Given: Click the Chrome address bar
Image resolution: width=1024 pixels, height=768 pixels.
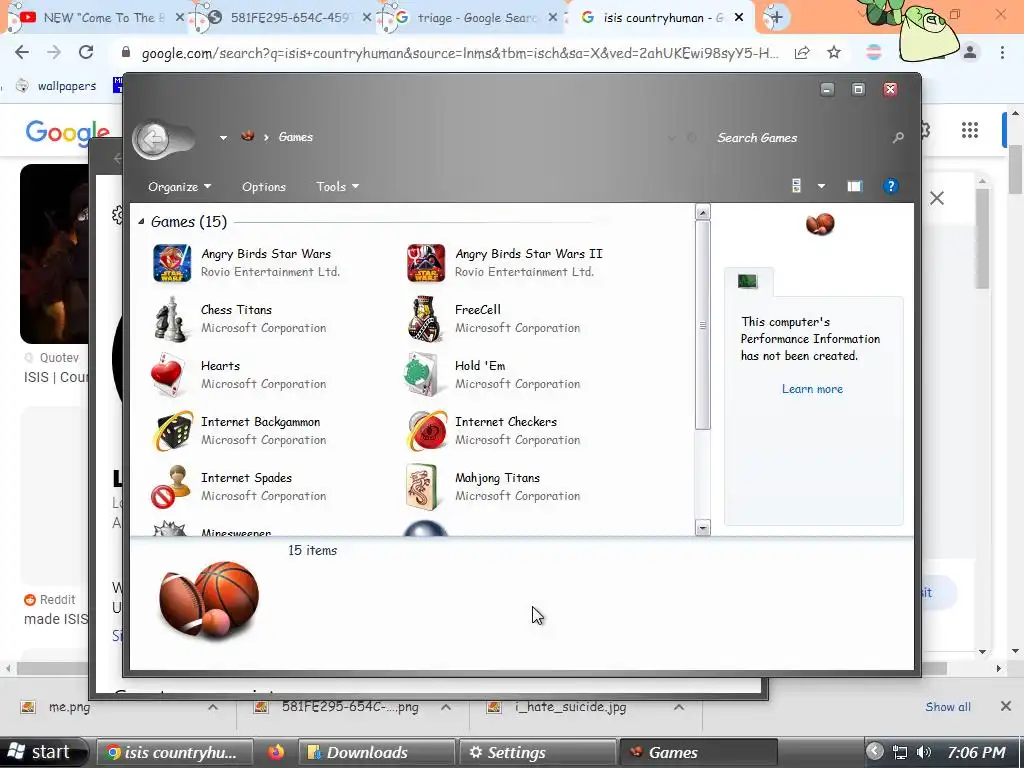Looking at the screenshot, I should (x=460, y=53).
